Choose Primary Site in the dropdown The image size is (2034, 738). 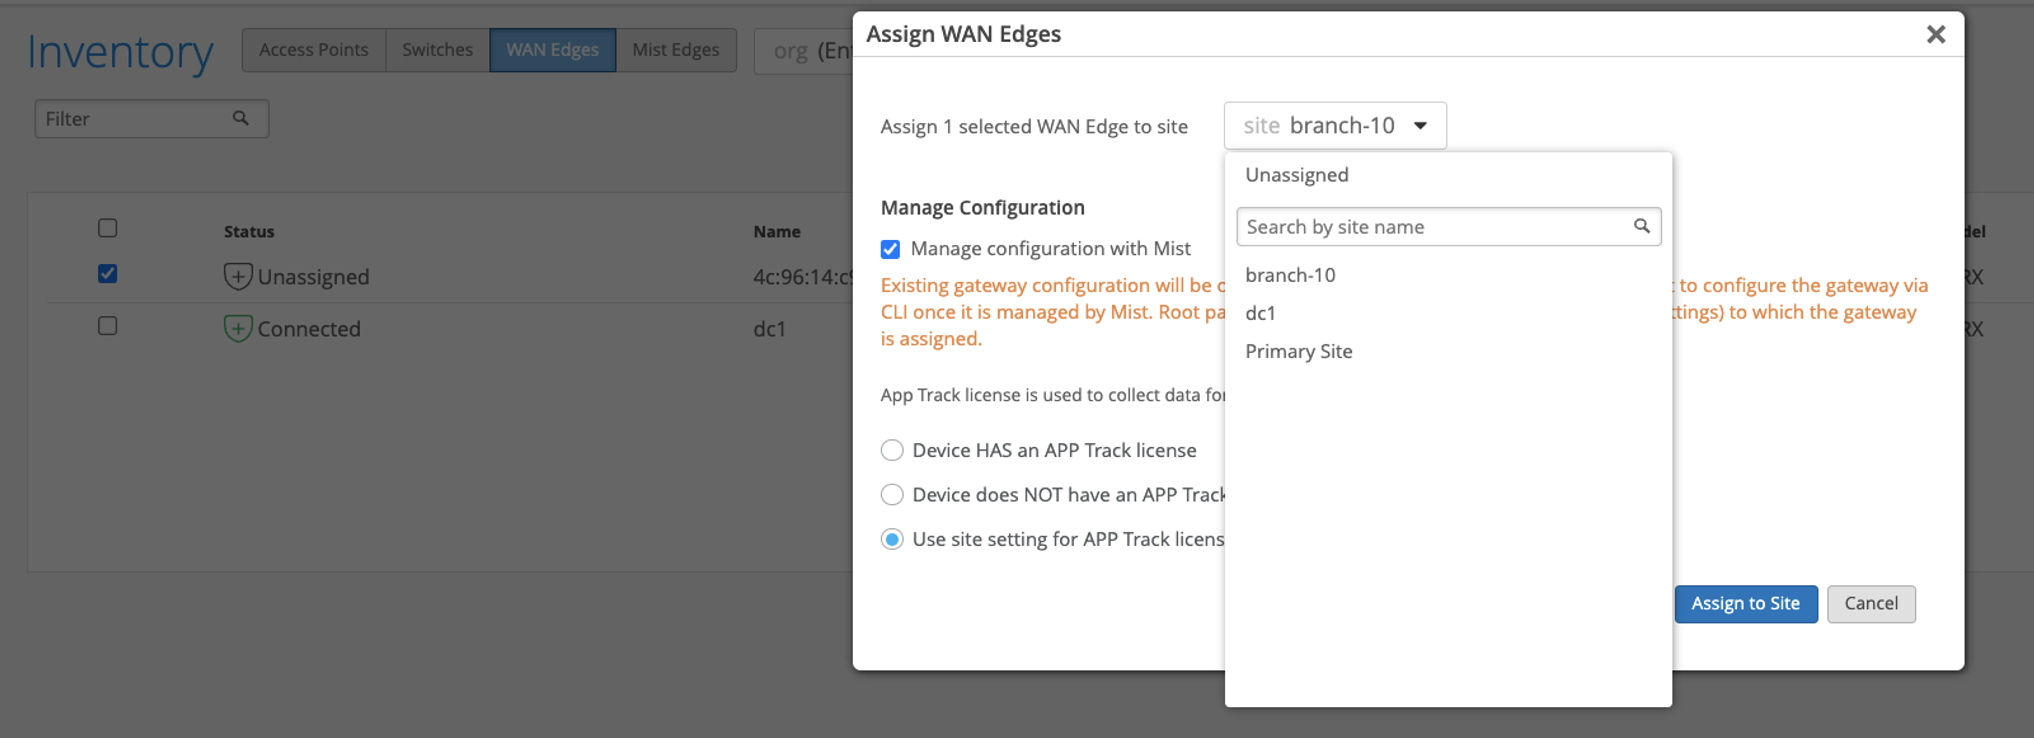1298,352
